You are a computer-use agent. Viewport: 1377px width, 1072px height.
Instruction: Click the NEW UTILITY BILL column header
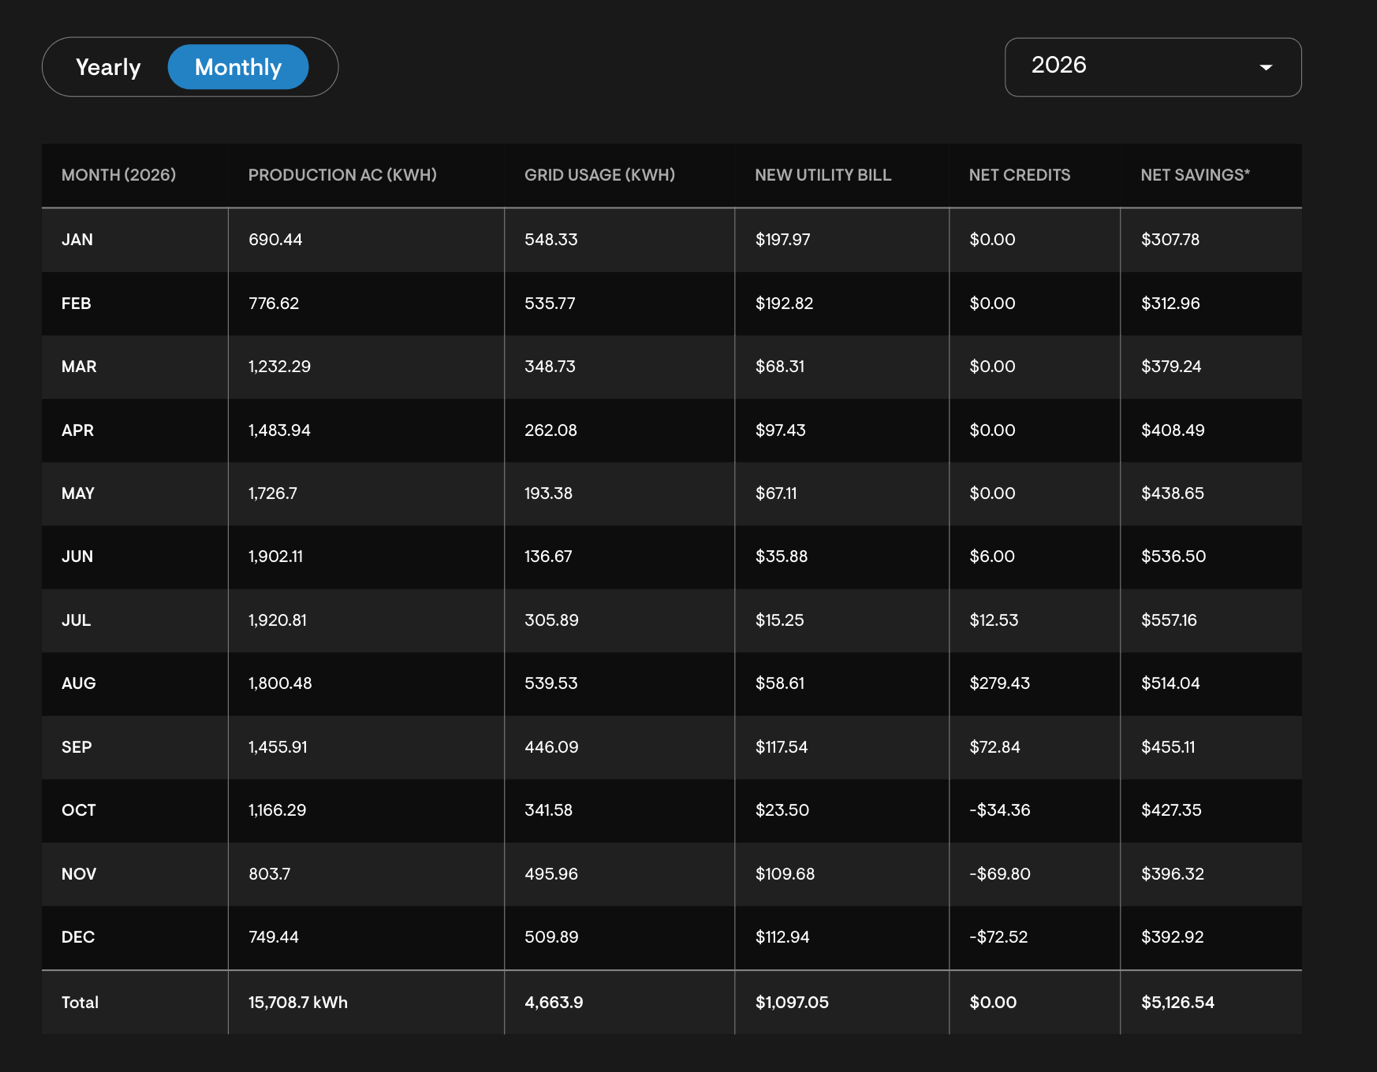822,175
